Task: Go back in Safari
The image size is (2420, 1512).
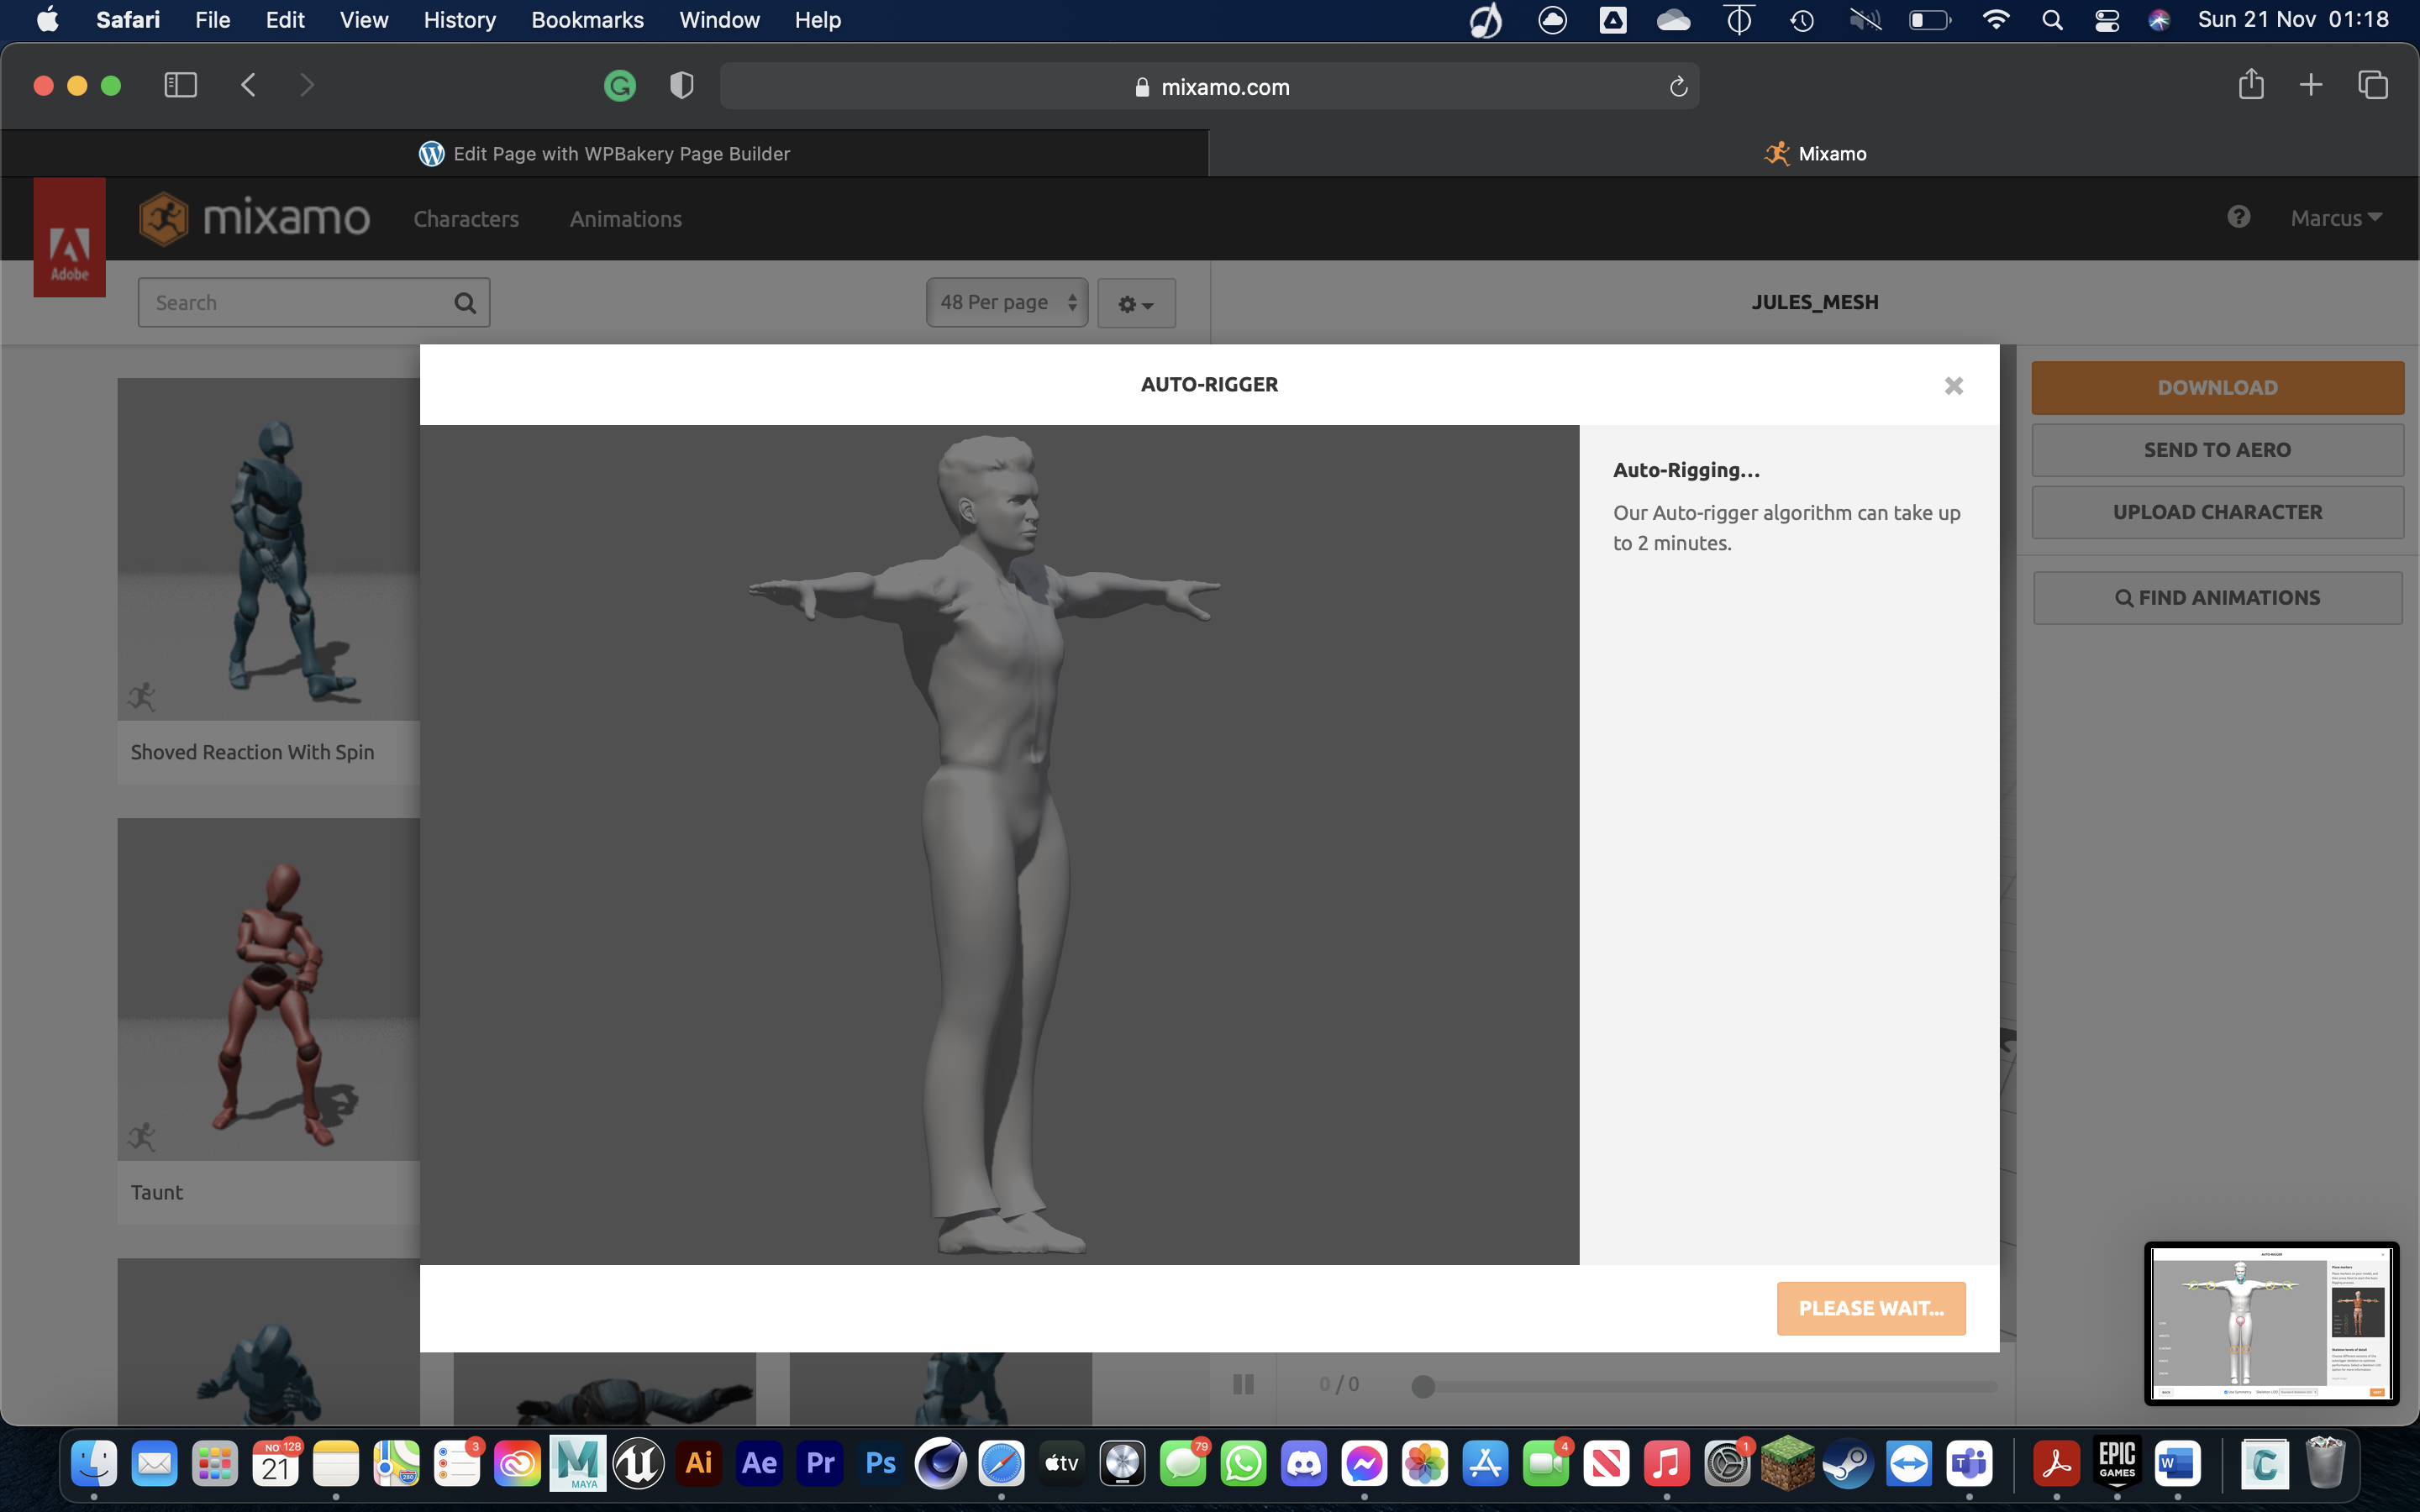Action: coord(249,85)
